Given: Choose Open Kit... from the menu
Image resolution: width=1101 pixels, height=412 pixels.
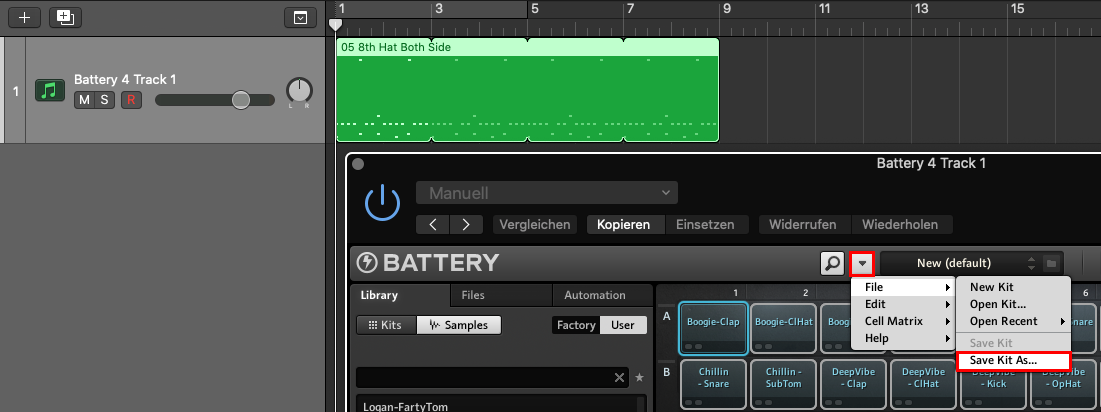Looking at the screenshot, I should [1013, 304].
